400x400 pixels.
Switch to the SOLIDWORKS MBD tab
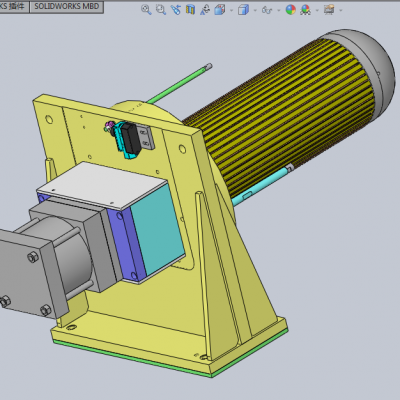coord(67,6)
